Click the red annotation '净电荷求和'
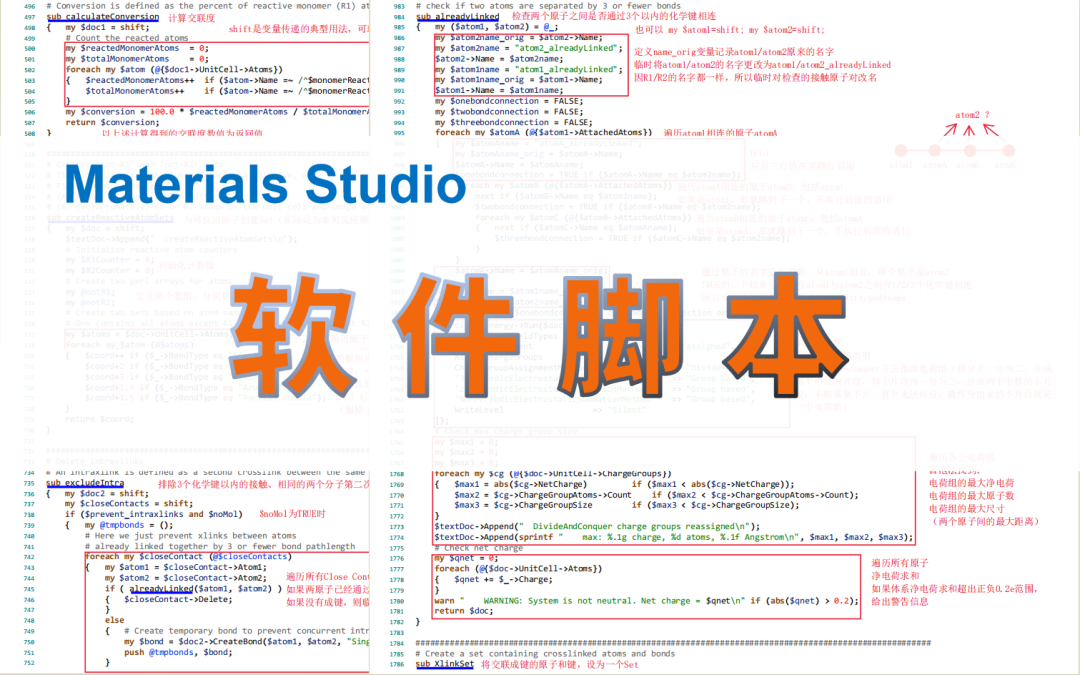This screenshot has width=1080, height=675. tap(895, 576)
